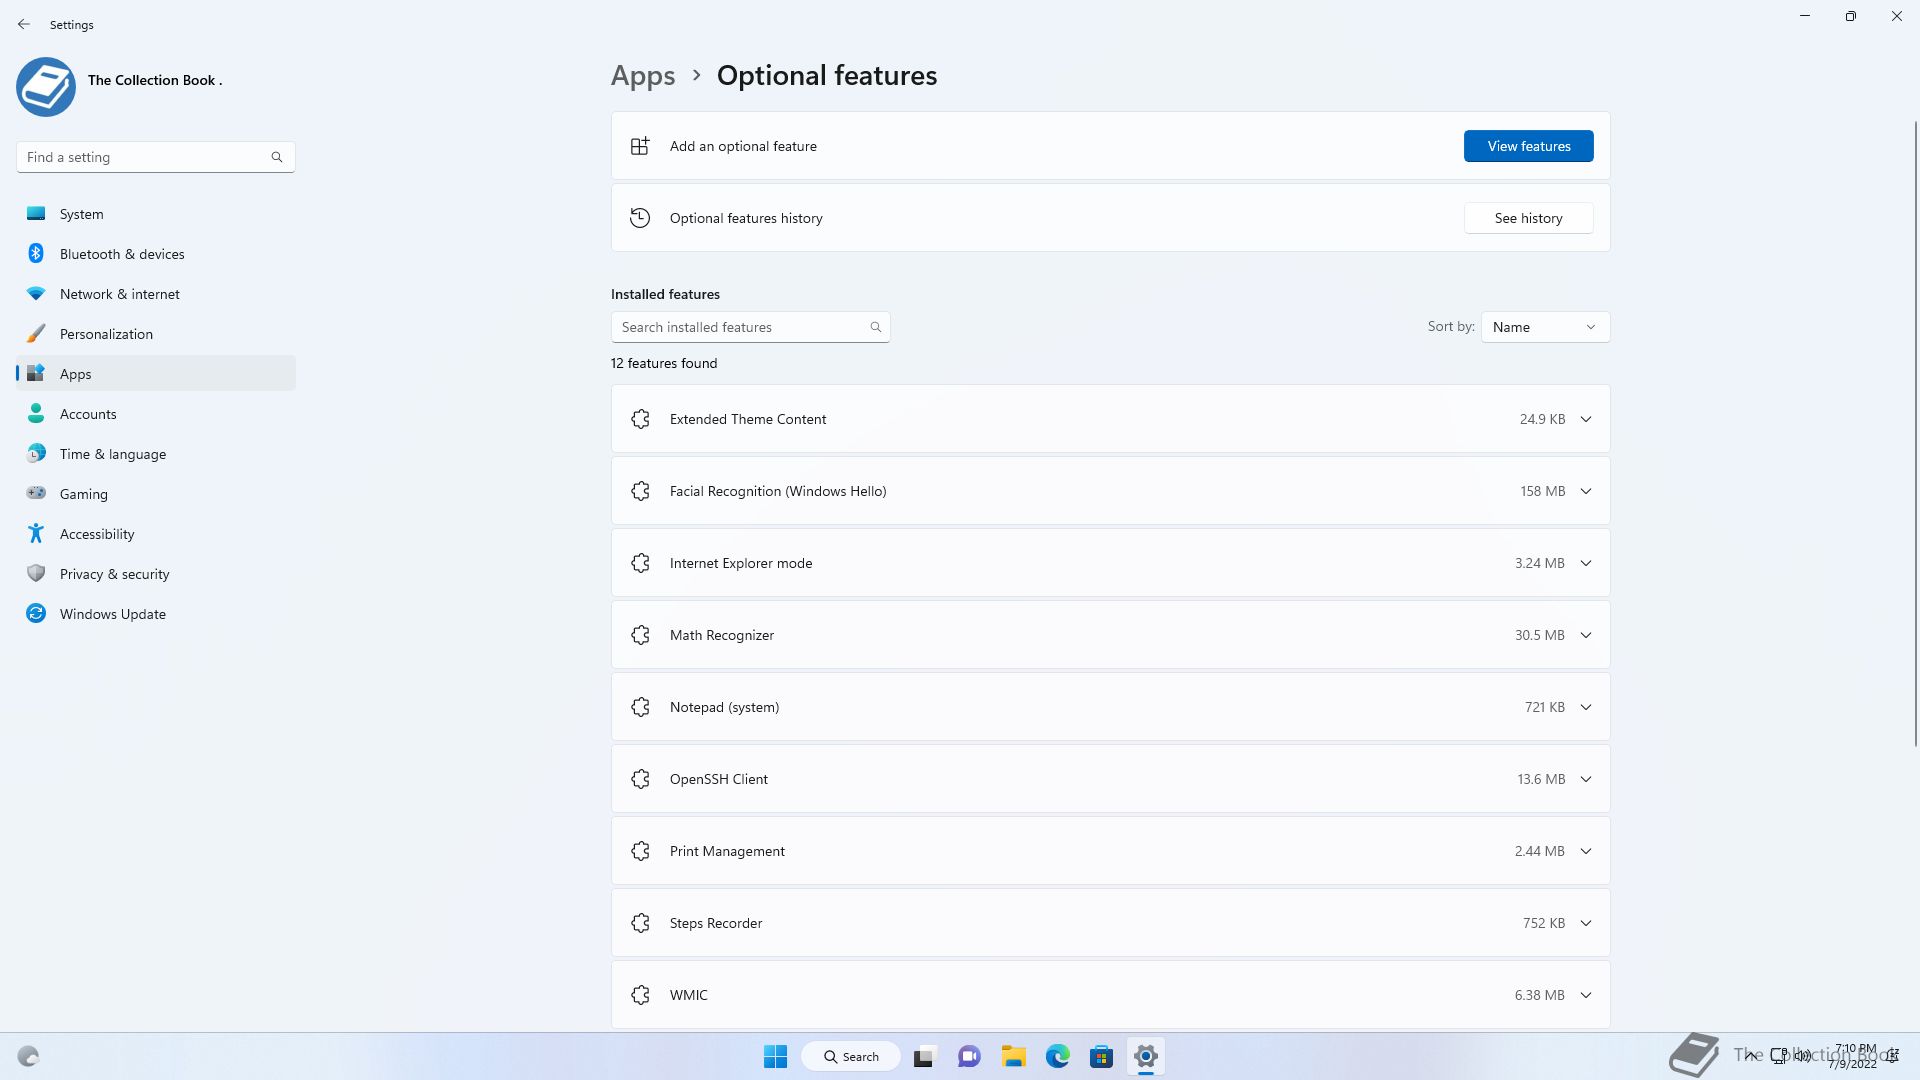Open the Windows Start menu
1920x1080 pixels.
pyautogui.click(x=775, y=1056)
